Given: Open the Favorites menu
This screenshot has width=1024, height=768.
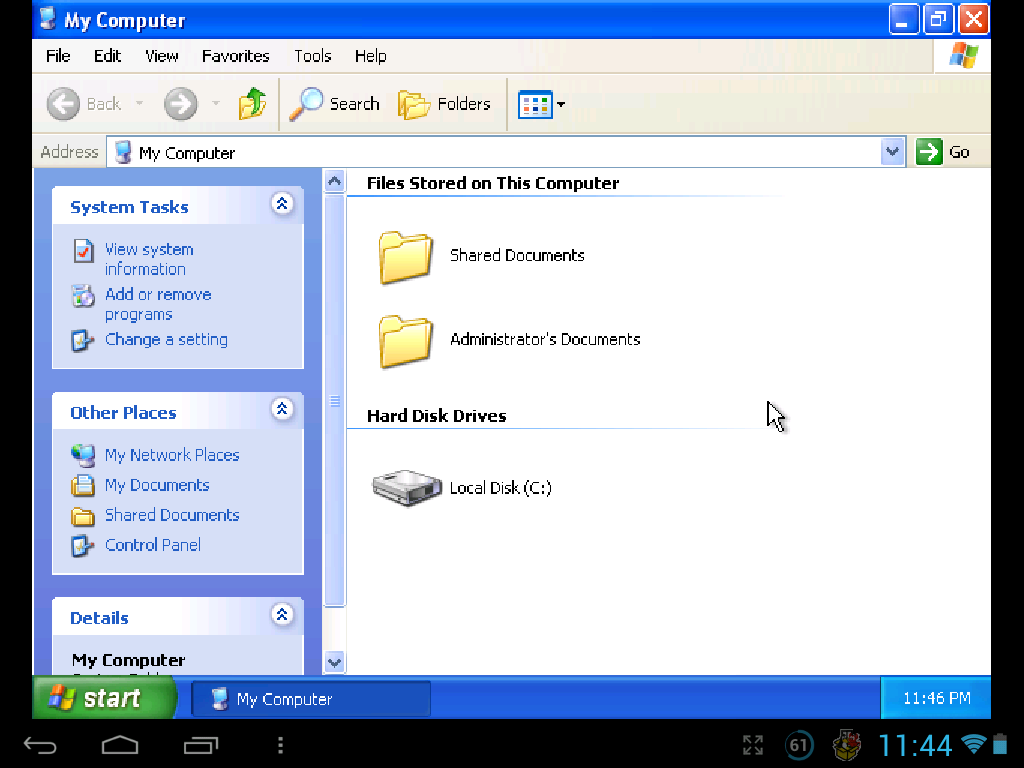Looking at the screenshot, I should (236, 56).
